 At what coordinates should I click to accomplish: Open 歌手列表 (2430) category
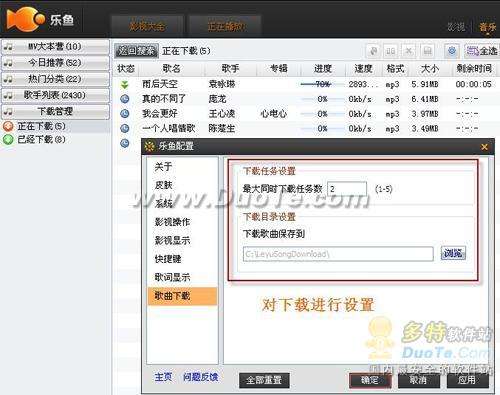pos(55,95)
